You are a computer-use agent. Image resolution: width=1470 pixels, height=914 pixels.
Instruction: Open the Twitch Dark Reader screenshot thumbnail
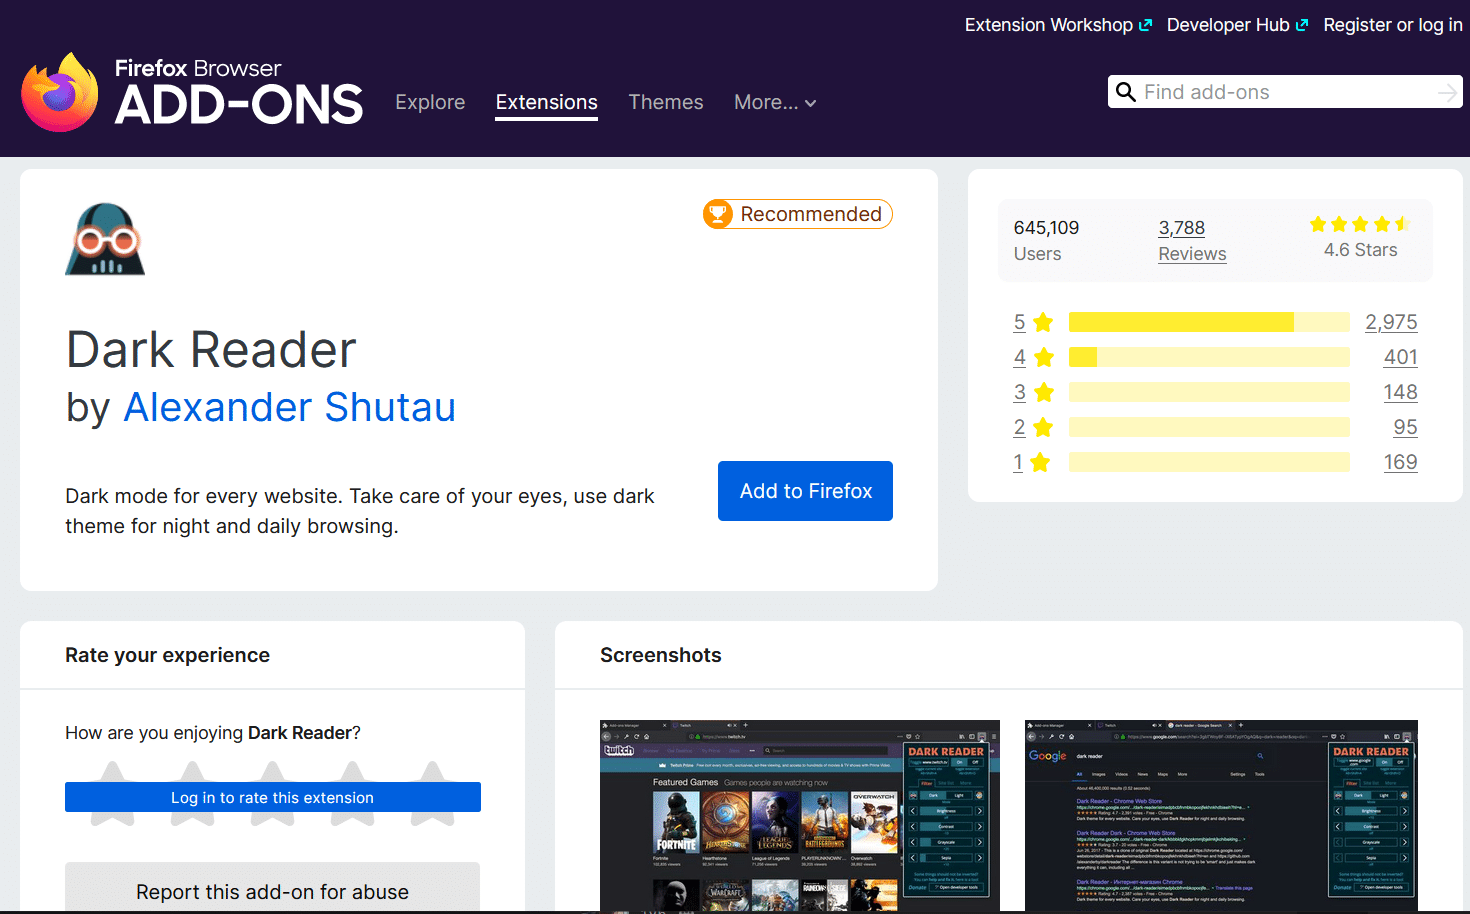(799, 815)
